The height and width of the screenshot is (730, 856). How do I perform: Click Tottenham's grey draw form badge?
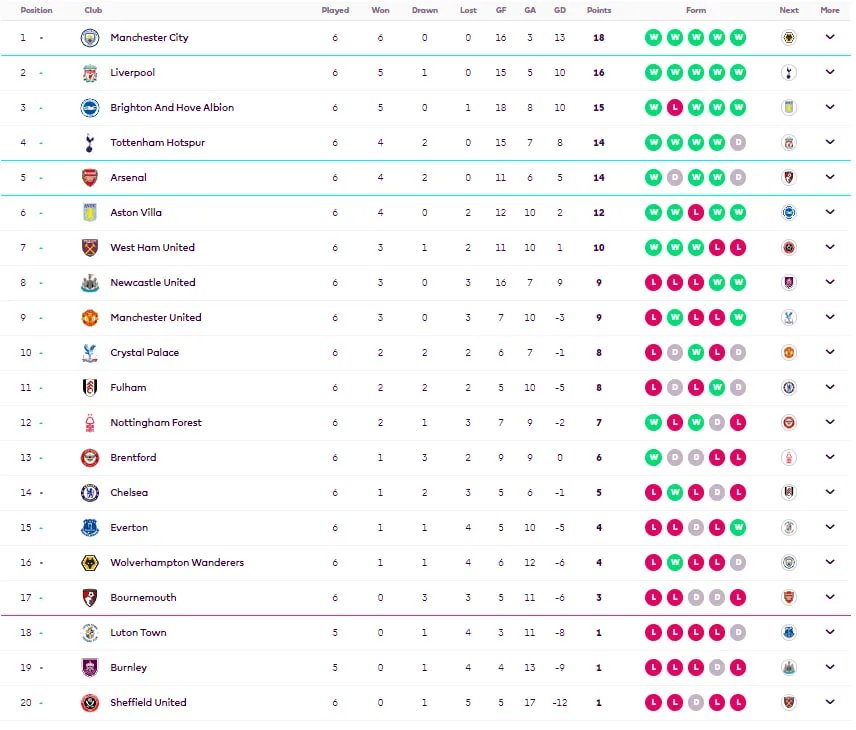[x=738, y=143]
